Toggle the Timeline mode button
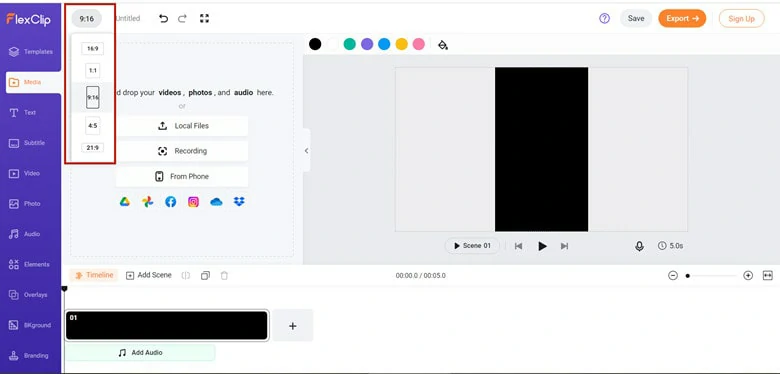This screenshot has width=780, height=374. pyautogui.click(x=94, y=275)
